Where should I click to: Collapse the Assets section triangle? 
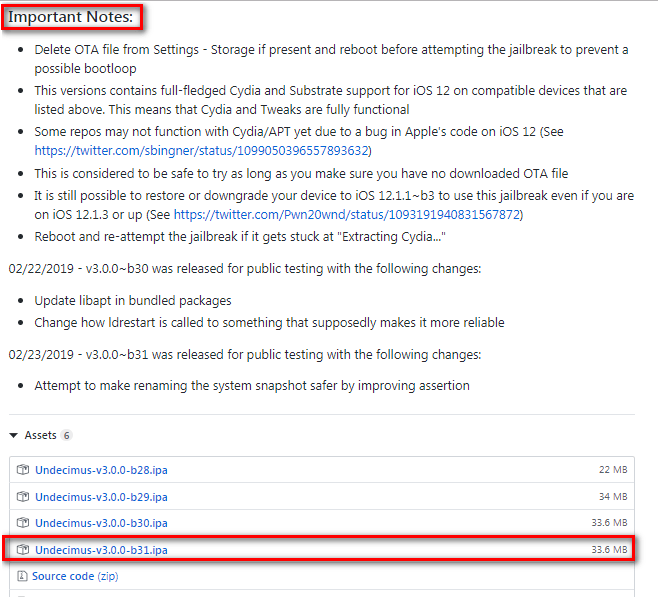coord(13,435)
